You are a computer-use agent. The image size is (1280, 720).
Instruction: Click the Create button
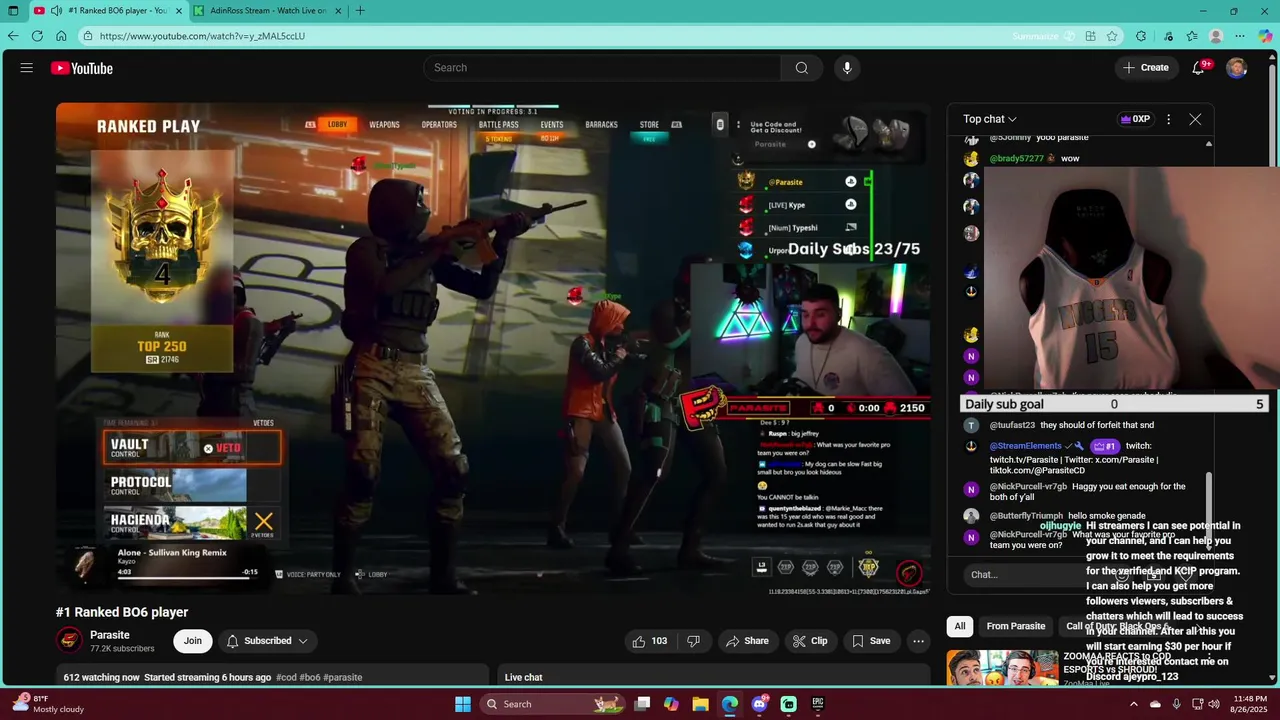pos(1146,68)
